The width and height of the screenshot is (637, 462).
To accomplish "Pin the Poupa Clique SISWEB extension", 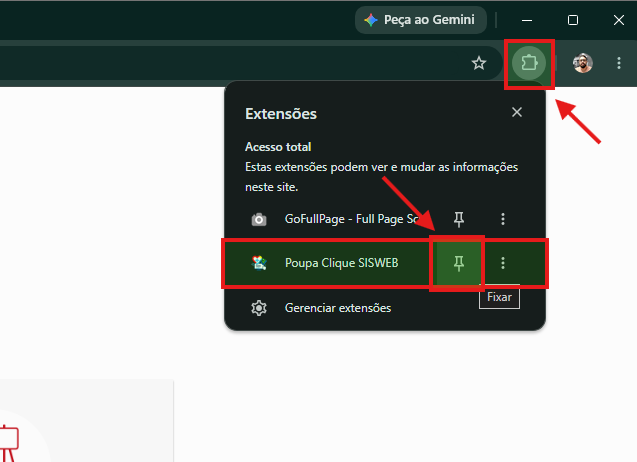I will tap(459, 263).
